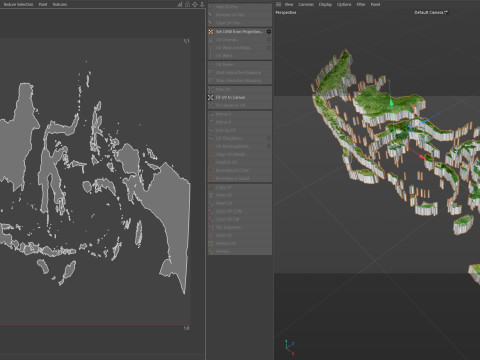
Task: Open the viewport Display menu
Action: tap(325, 4)
